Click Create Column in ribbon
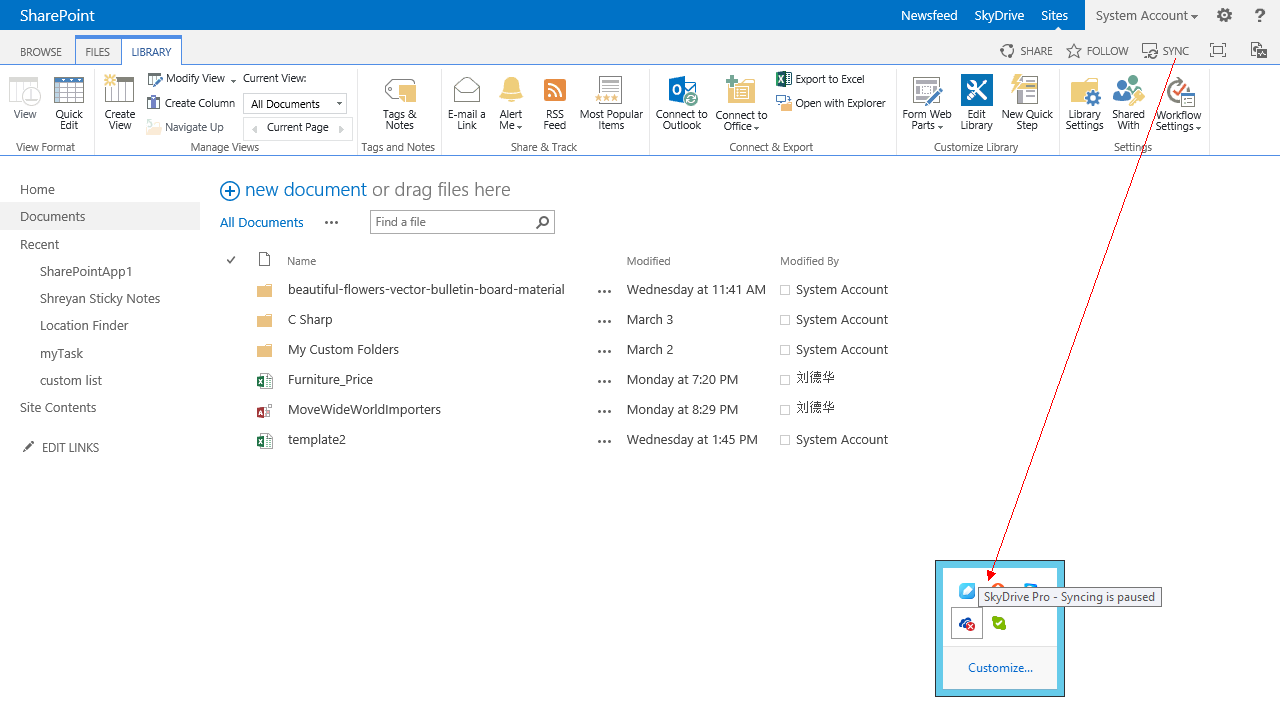 tap(191, 103)
